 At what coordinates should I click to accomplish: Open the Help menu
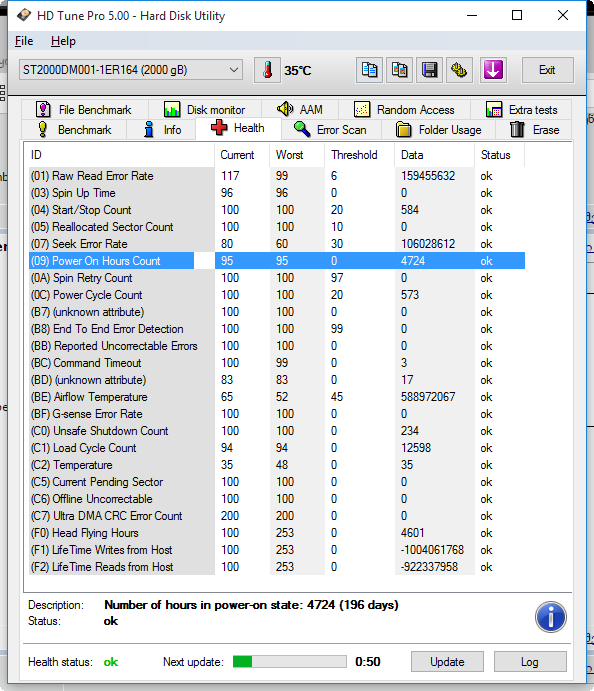coord(63,41)
